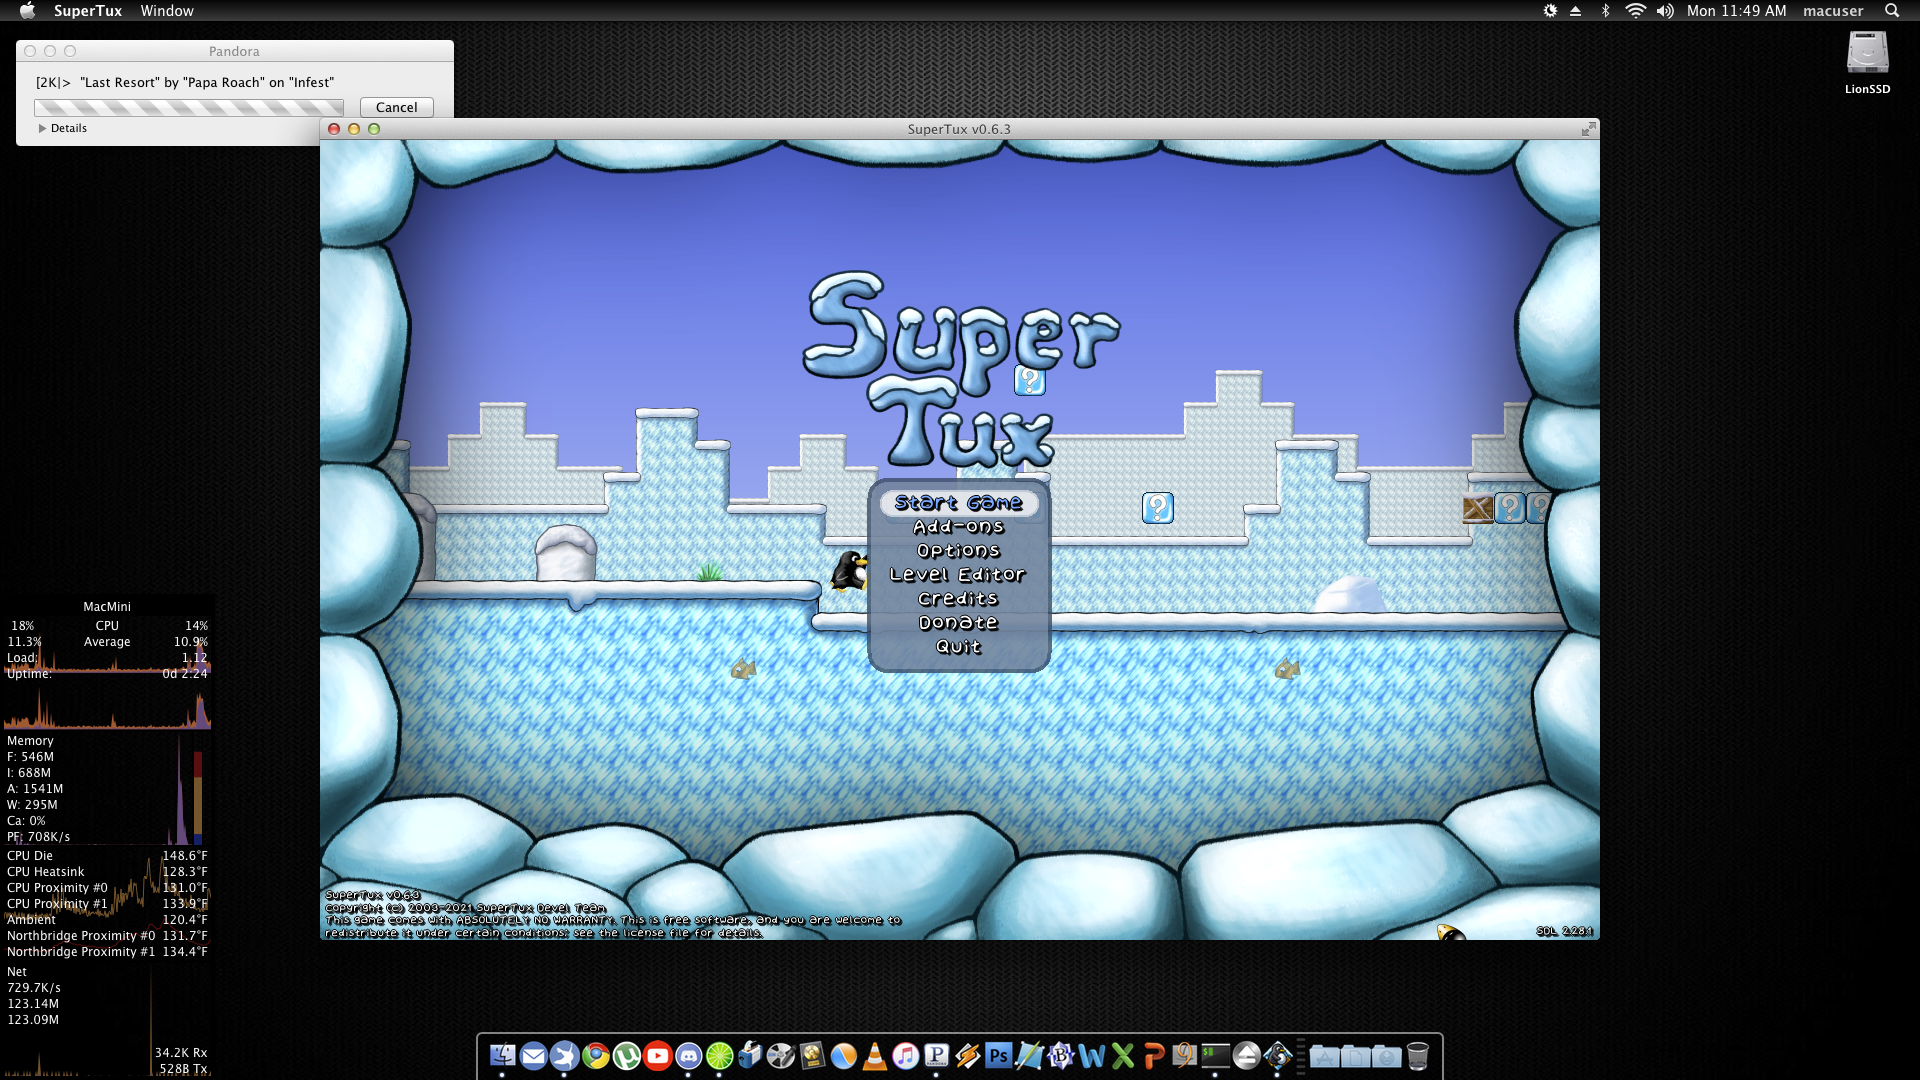Open Spotlight search magnifier icon

tap(1891, 11)
